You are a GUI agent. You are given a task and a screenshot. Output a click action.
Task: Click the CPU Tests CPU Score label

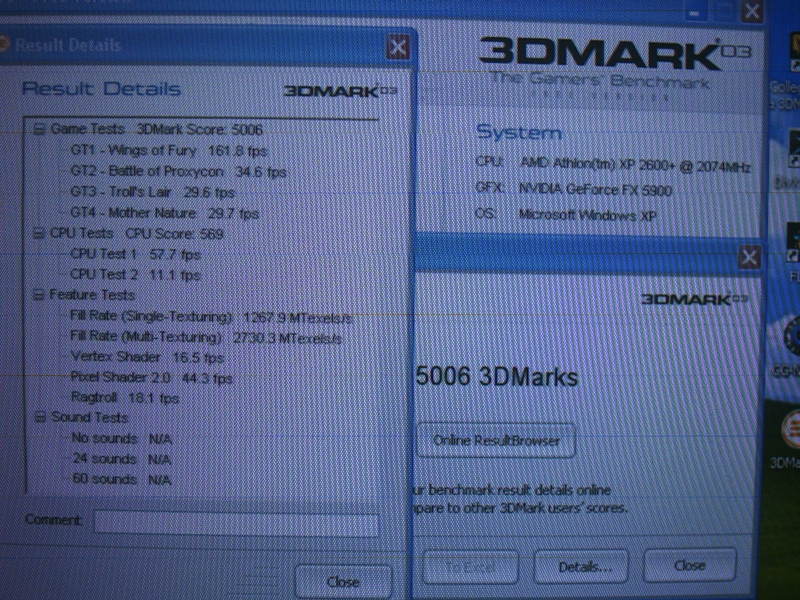tap(137, 234)
